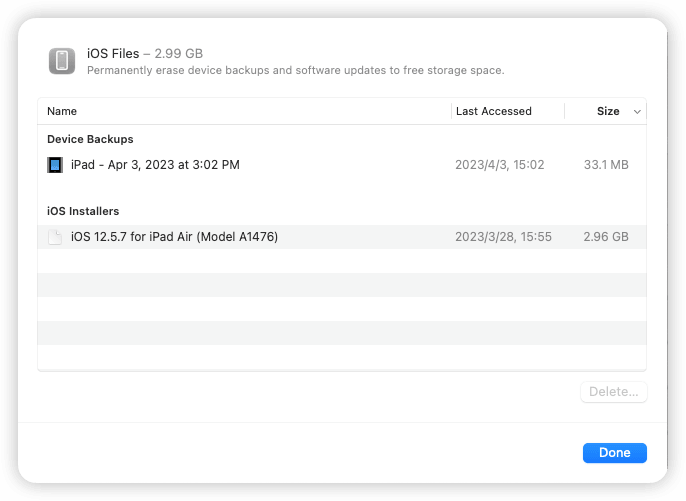Image resolution: width=686 pixels, height=501 pixels.
Task: Toggle sort direction chevron in Size column
Action: click(x=637, y=112)
